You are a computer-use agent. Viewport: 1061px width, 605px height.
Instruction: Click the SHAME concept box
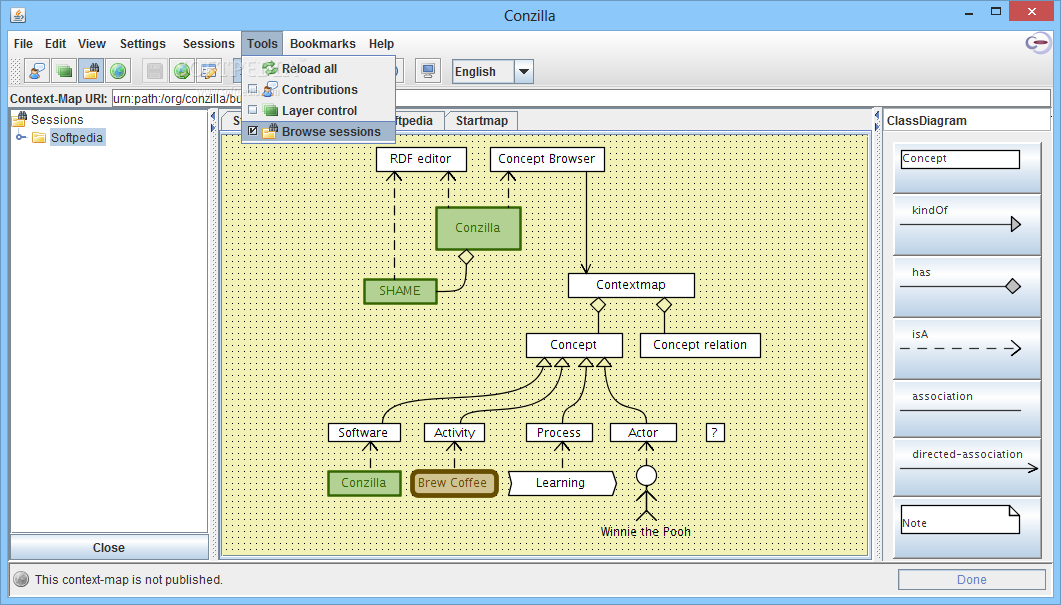point(400,291)
